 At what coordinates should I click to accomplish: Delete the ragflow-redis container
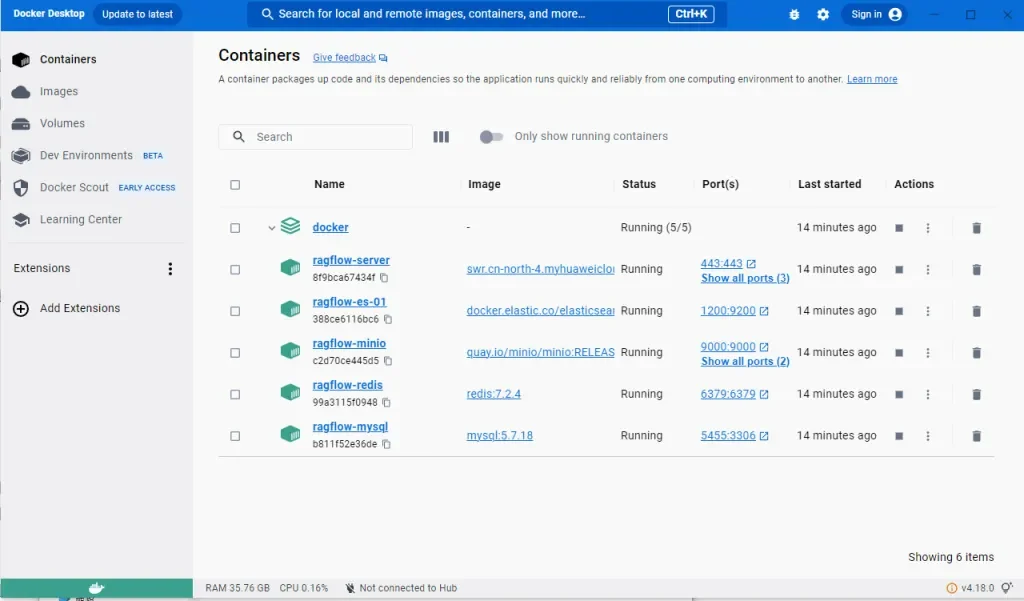[976, 395]
